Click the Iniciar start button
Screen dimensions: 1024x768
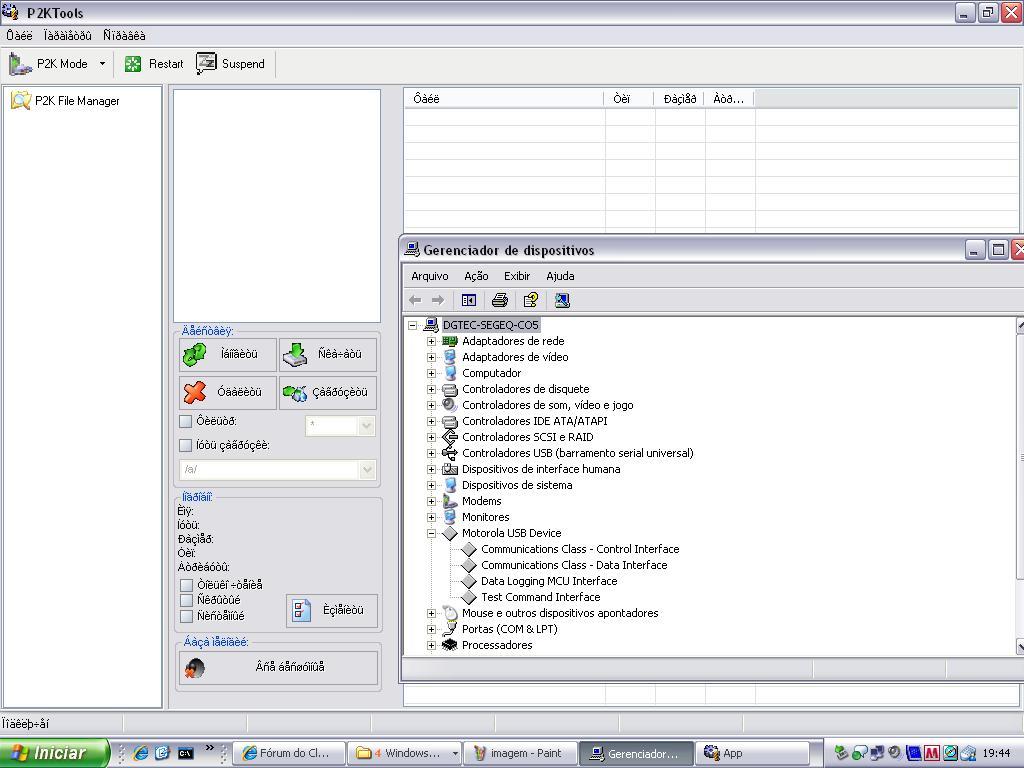(54, 753)
